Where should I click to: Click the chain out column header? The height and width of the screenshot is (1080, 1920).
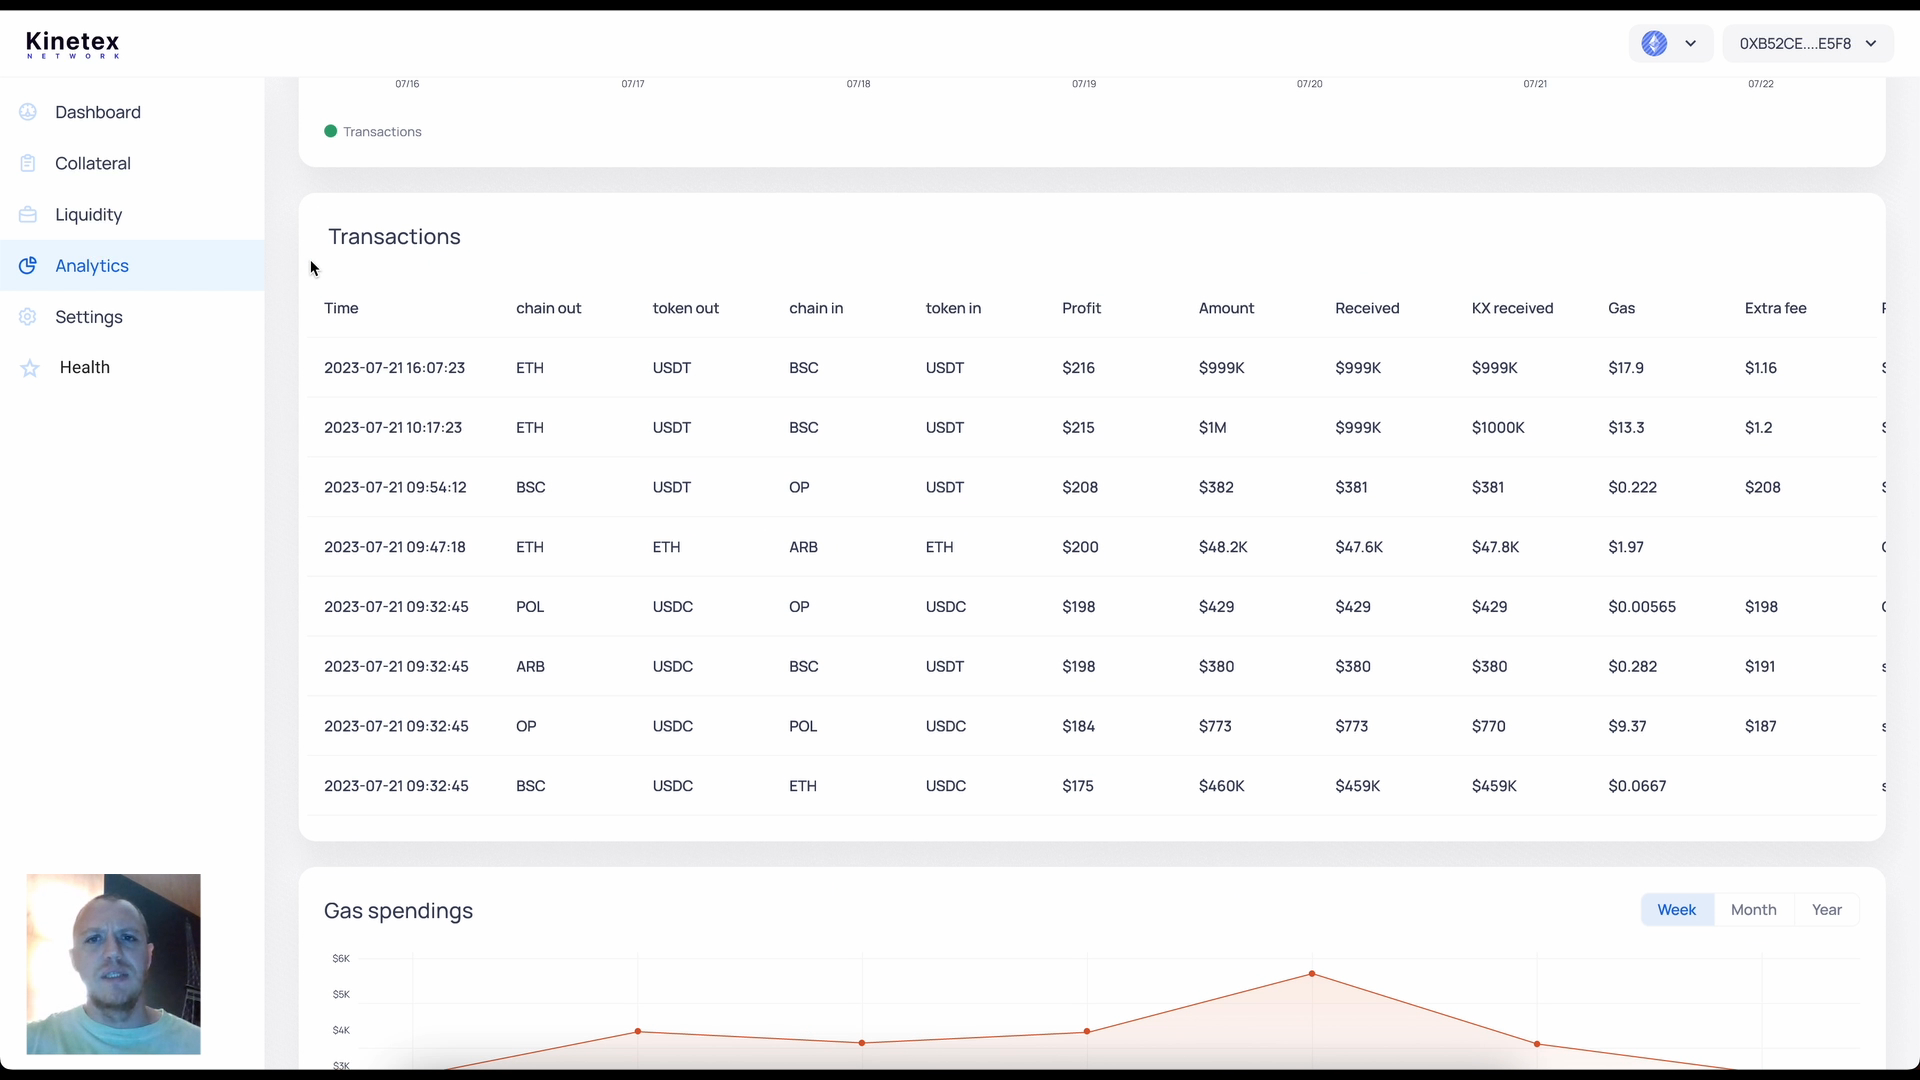tap(548, 308)
